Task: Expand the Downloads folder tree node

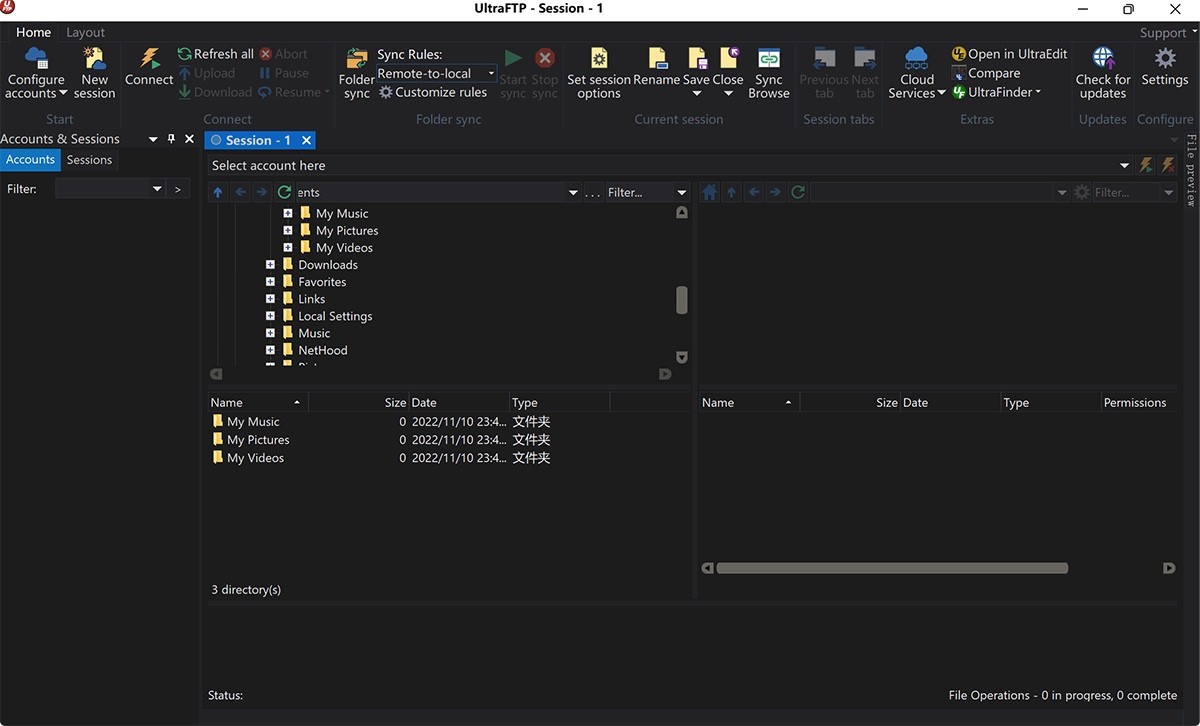Action: (270, 265)
